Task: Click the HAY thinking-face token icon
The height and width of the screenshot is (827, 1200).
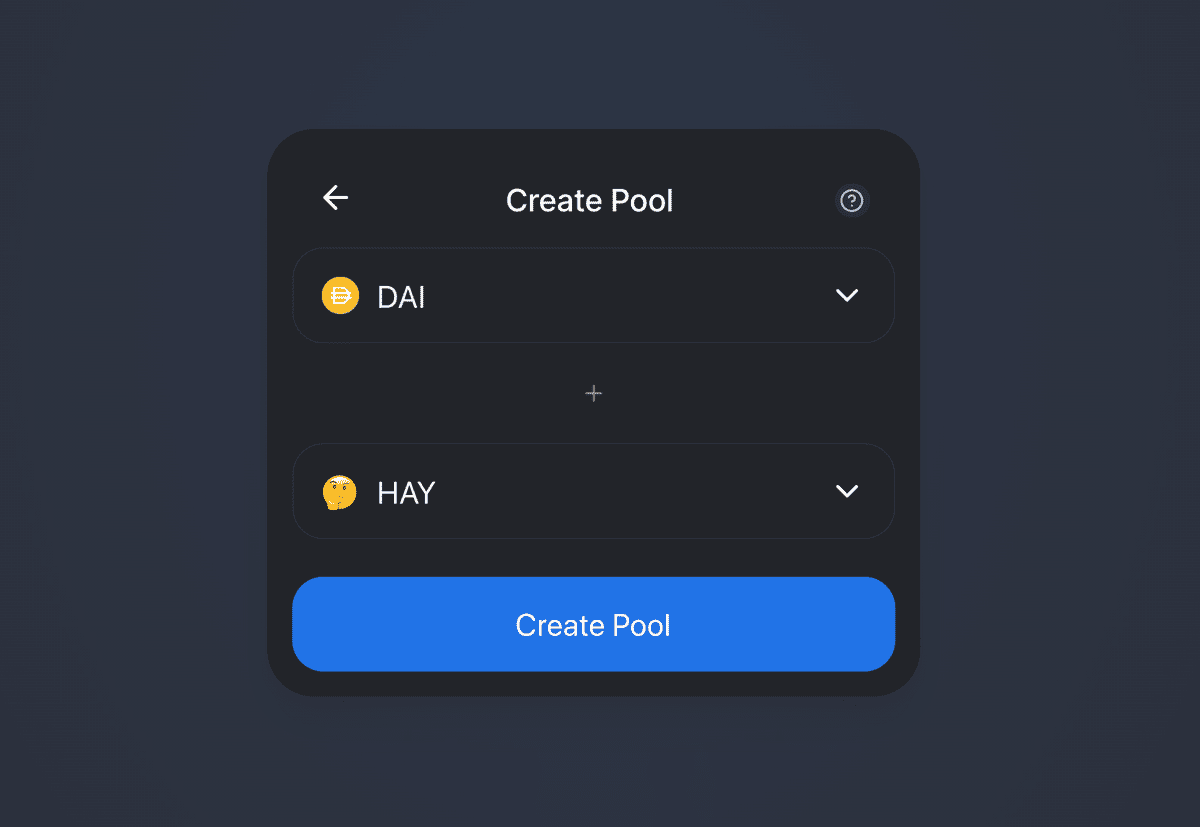Action: coord(340,492)
